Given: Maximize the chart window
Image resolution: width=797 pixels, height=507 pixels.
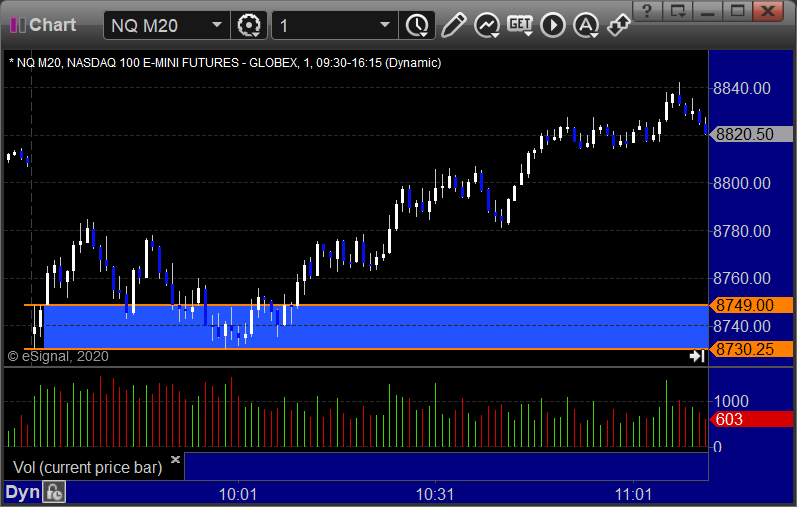Looking at the screenshot, I should point(738,10).
